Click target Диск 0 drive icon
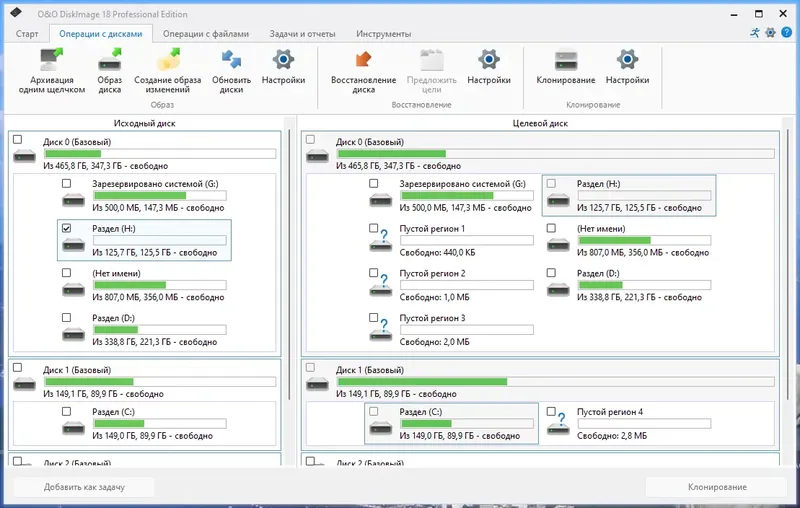Image resolution: width=800 pixels, height=508 pixels. tap(317, 156)
